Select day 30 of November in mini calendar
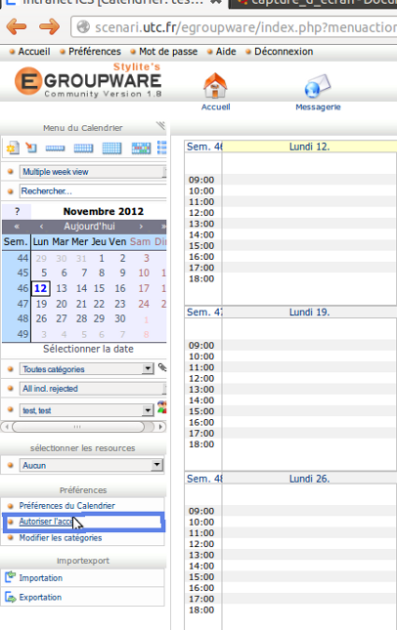Image resolution: width=397 pixels, height=630 pixels. (120, 319)
